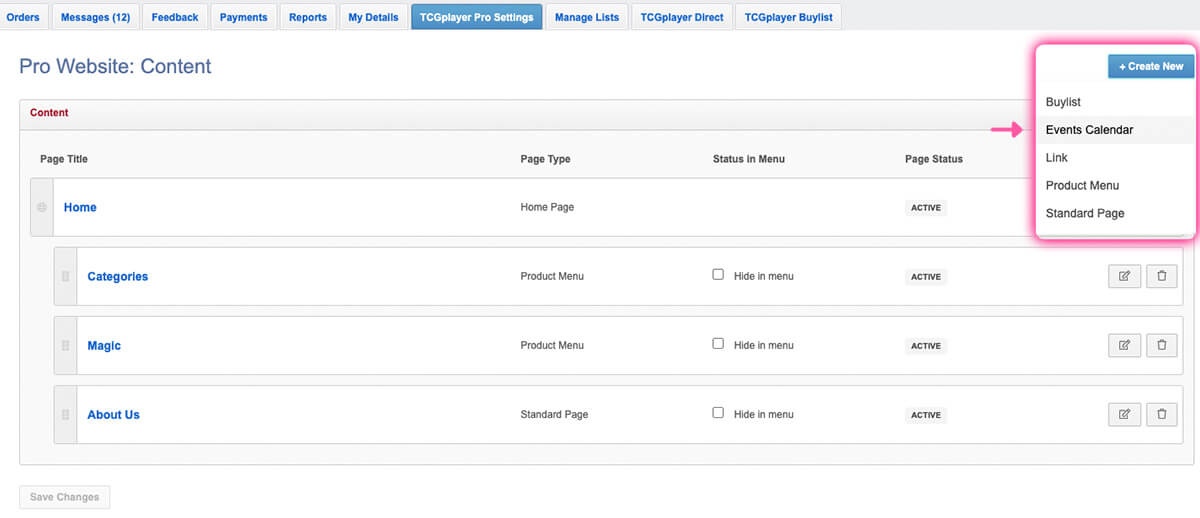Switch to the Orders tab

[x=23, y=17]
